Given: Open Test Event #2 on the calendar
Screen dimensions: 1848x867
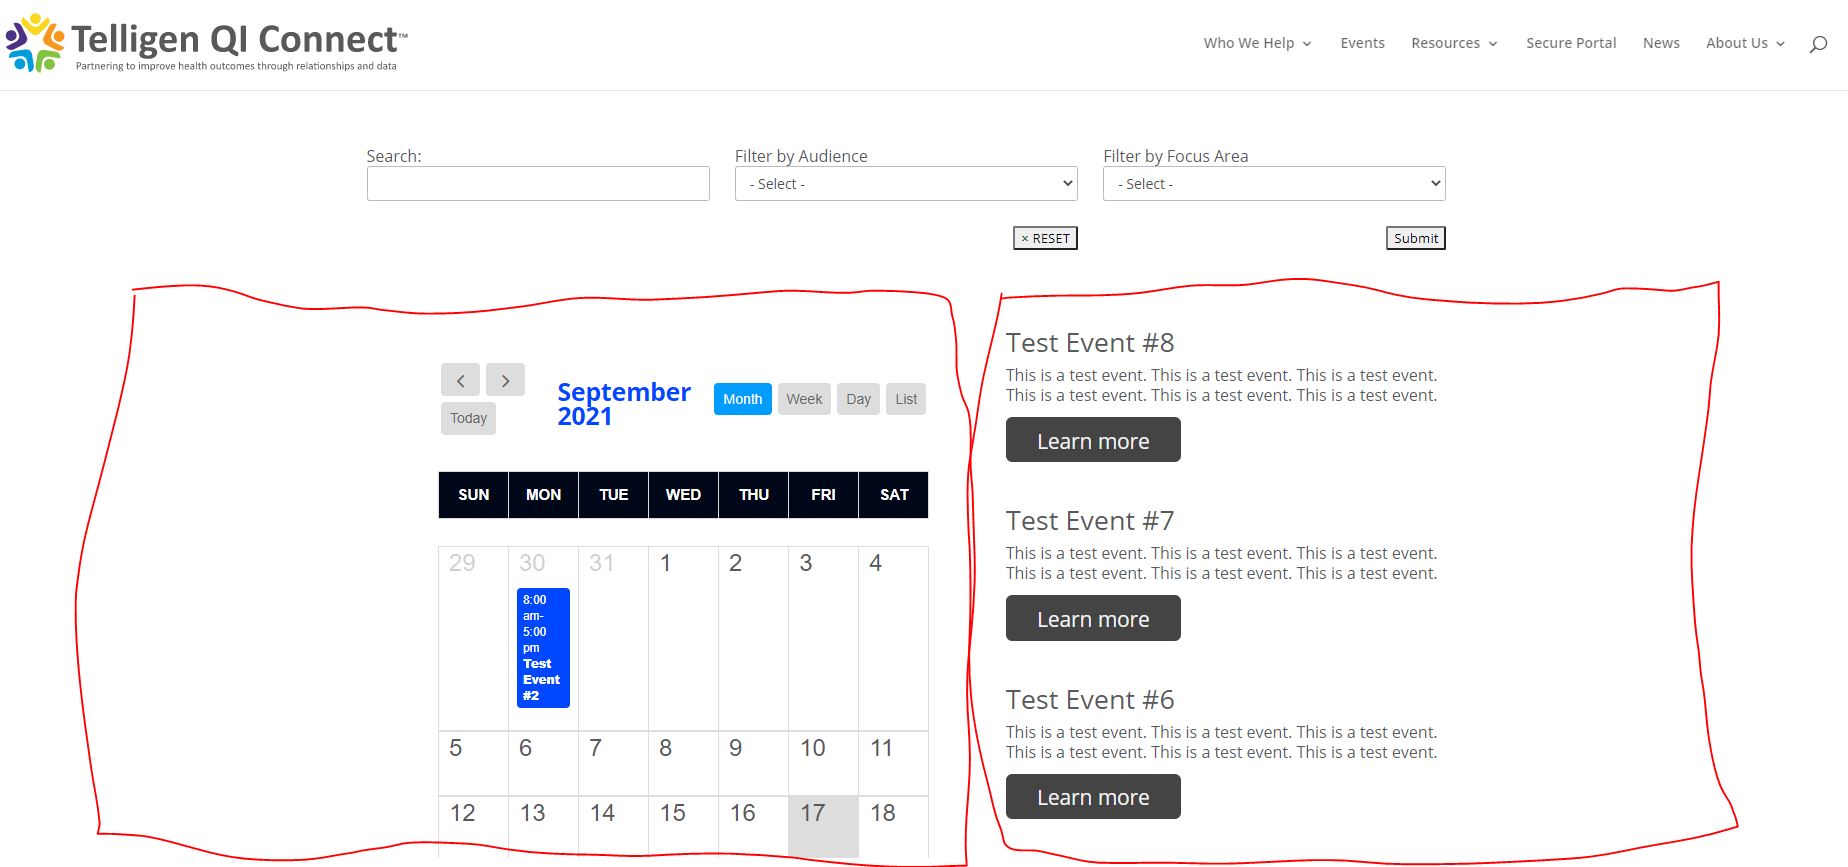Looking at the screenshot, I should [x=543, y=648].
